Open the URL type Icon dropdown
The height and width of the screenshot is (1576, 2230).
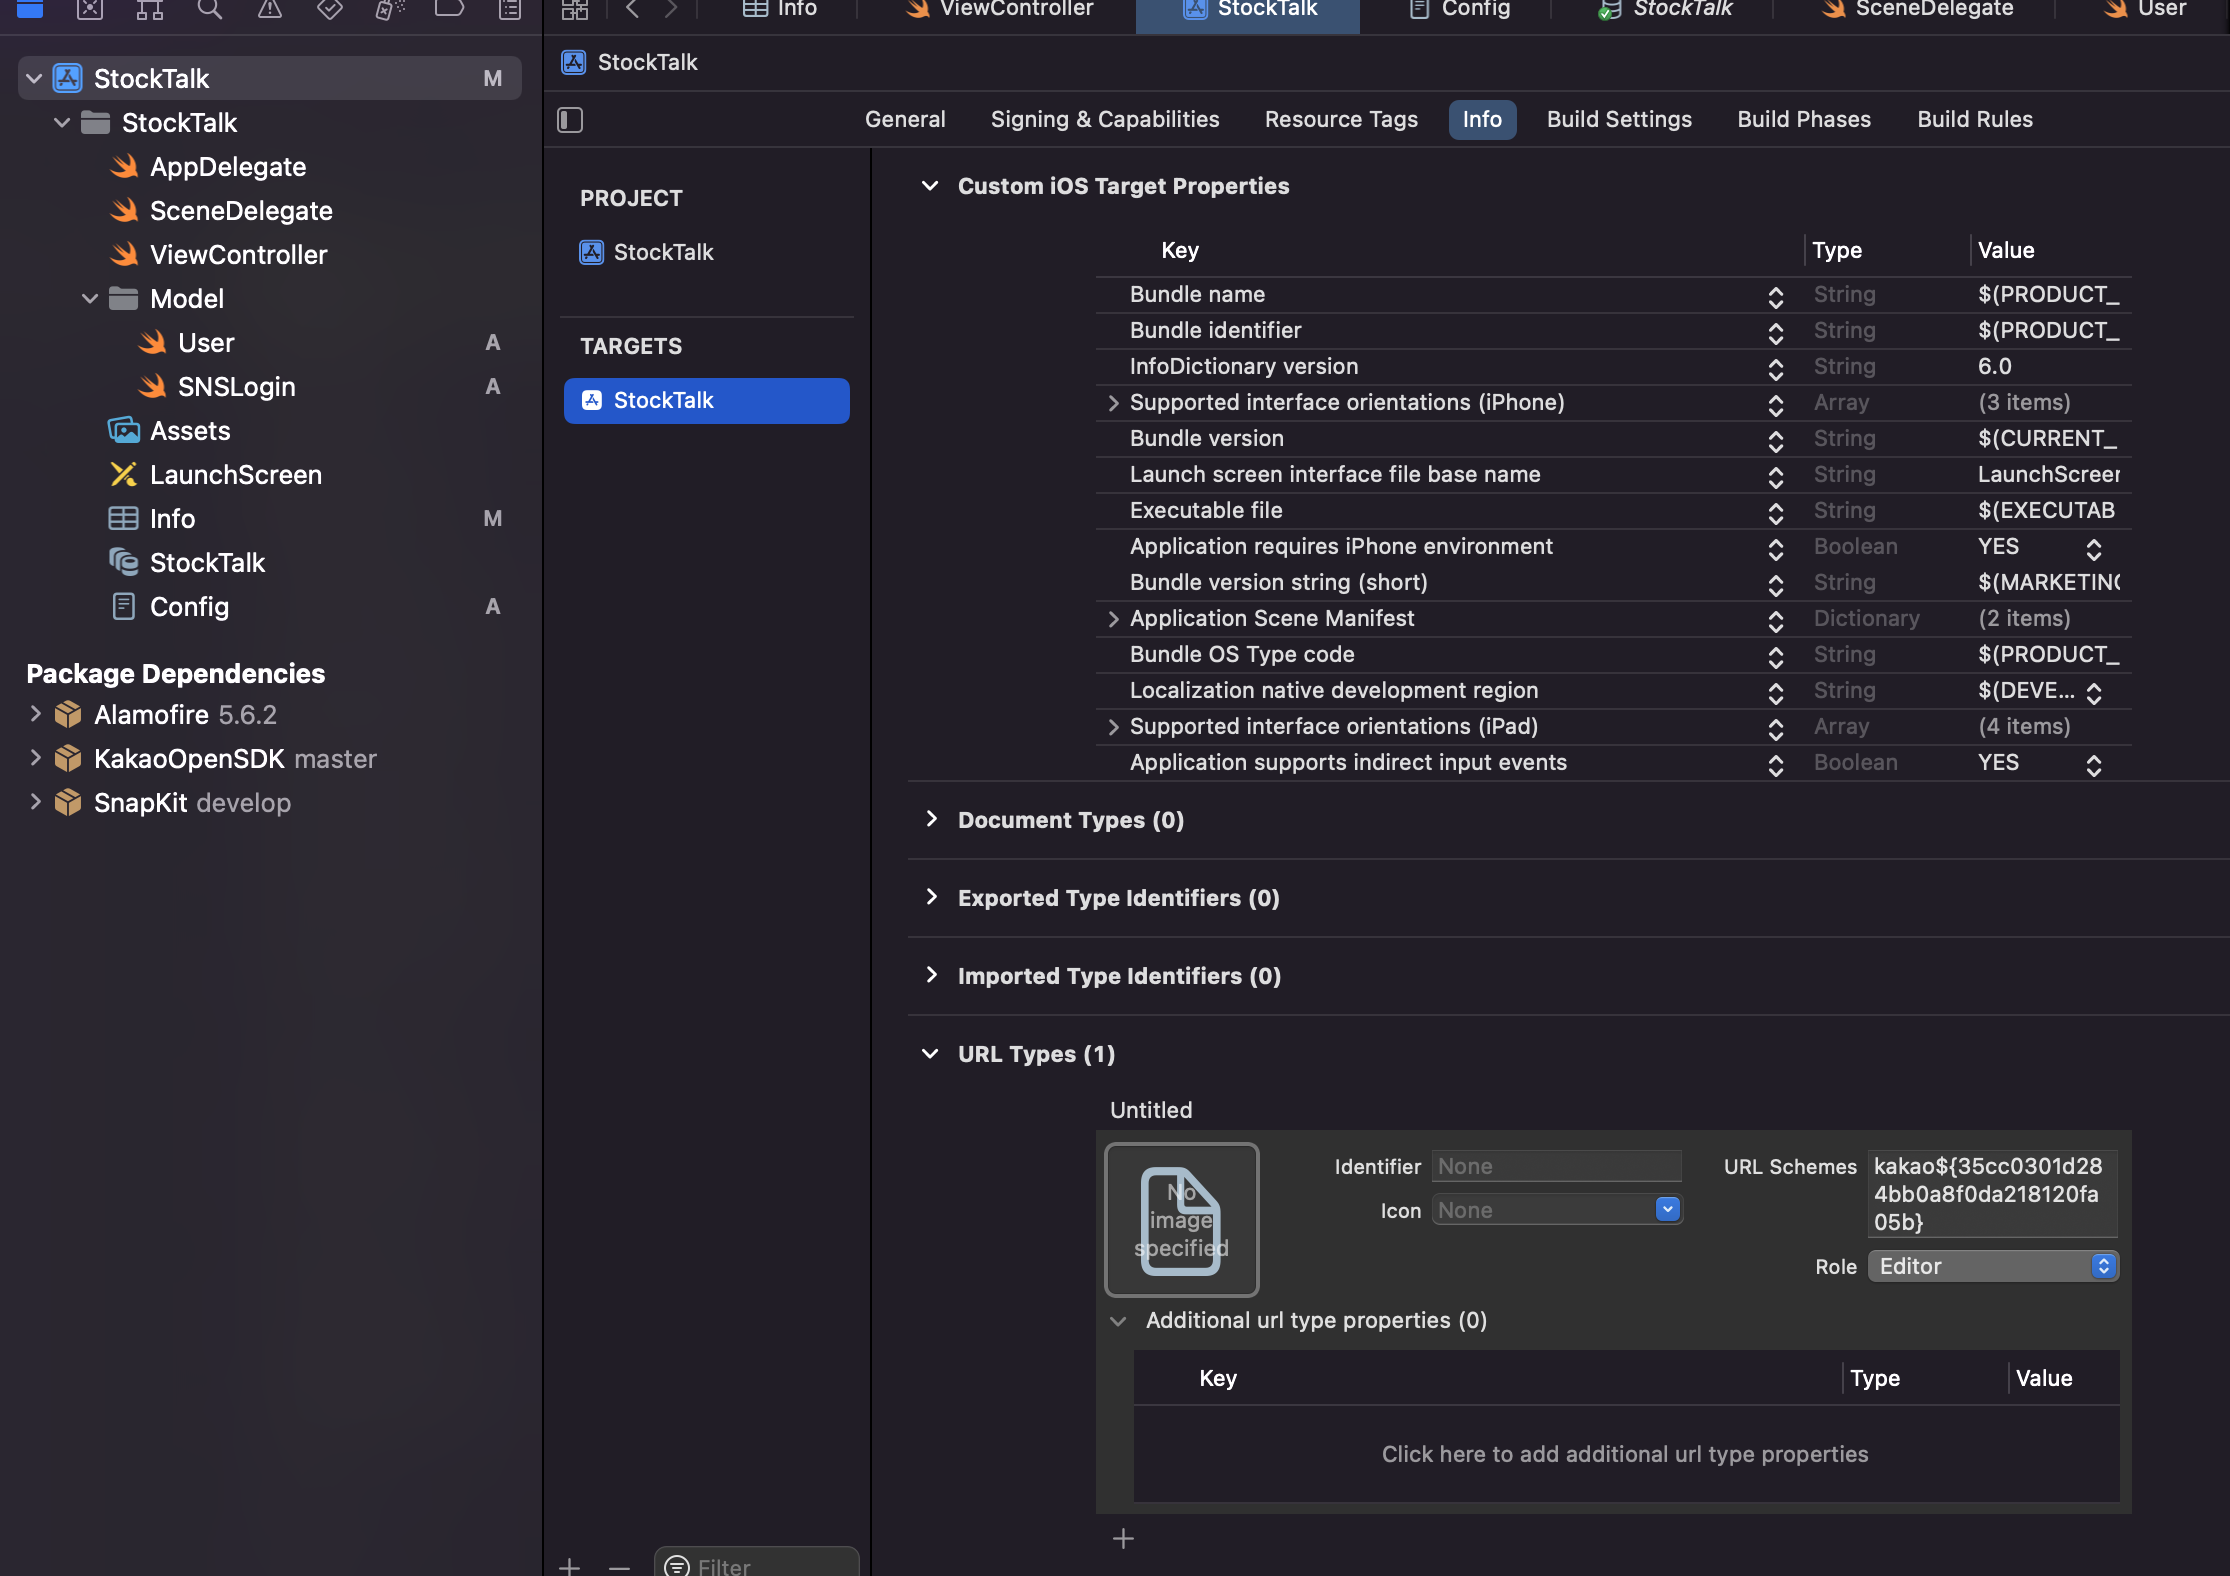pyautogui.click(x=1667, y=1210)
